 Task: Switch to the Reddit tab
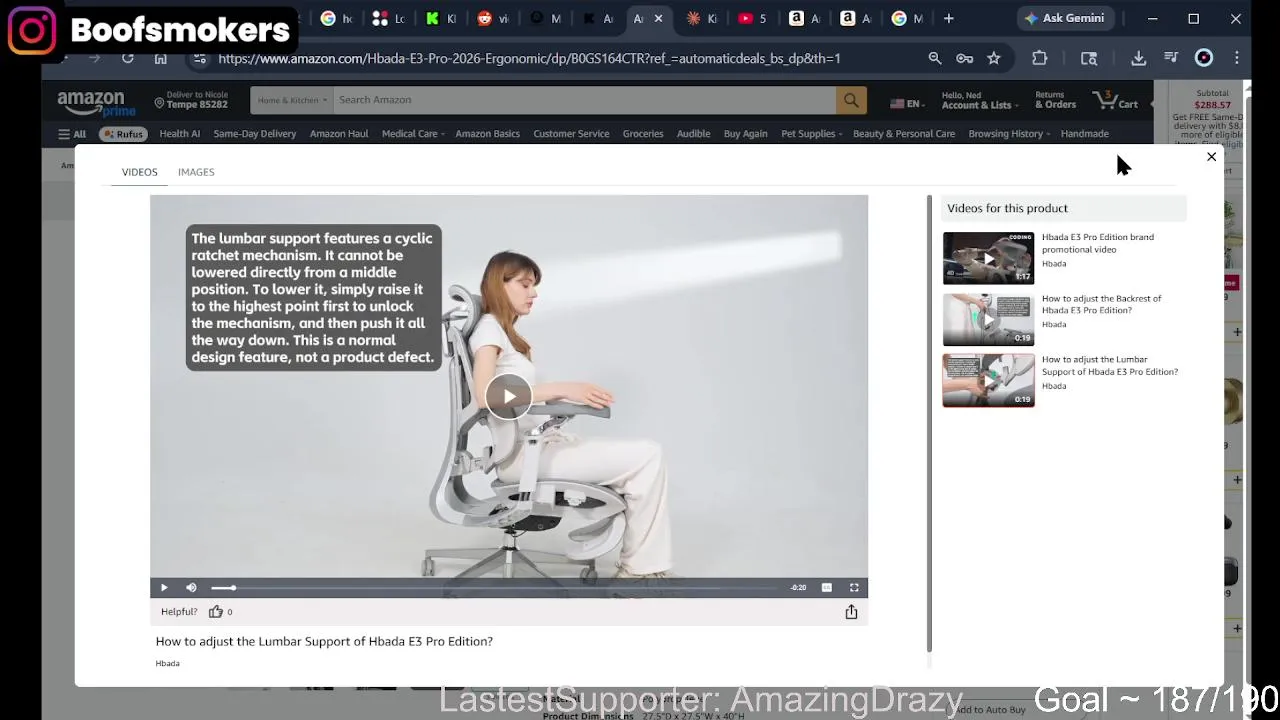point(492,18)
